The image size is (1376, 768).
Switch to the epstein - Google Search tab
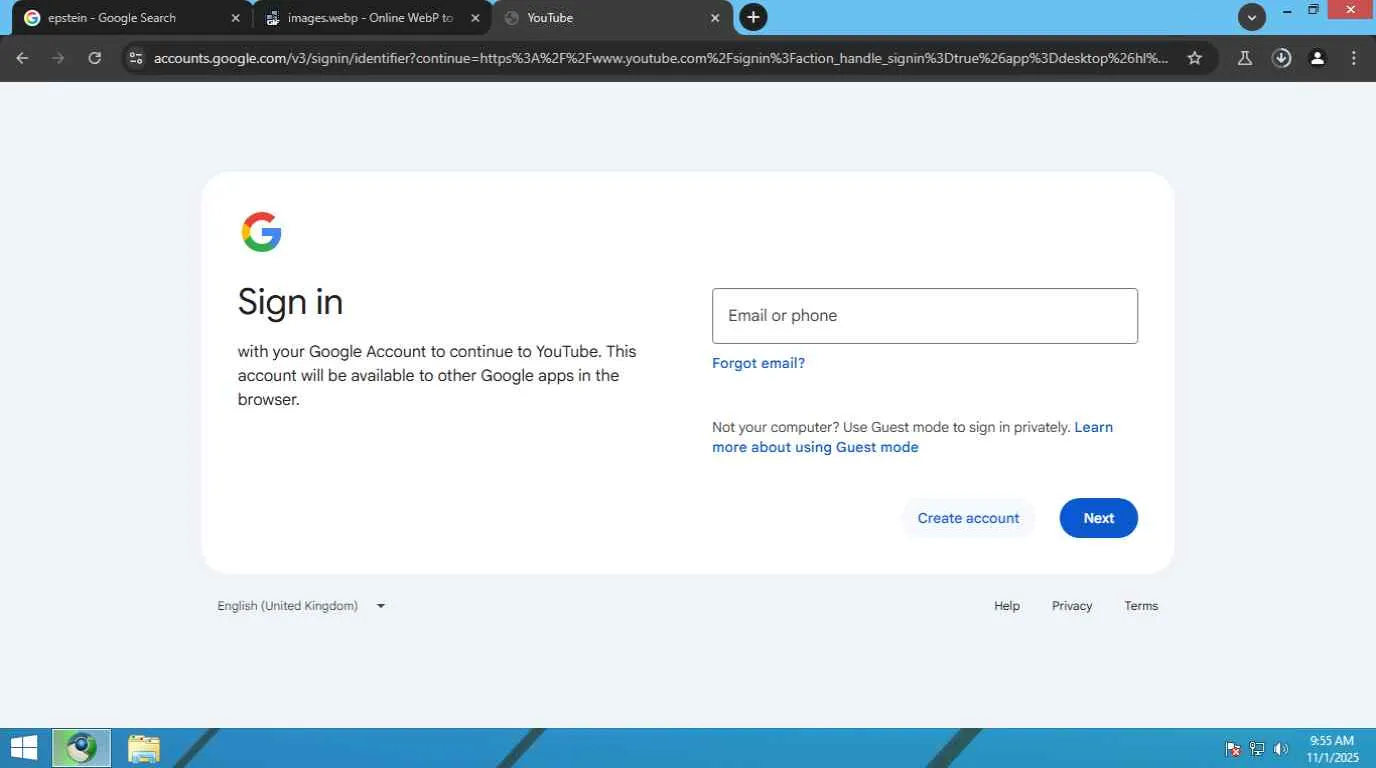pyautogui.click(x=131, y=18)
